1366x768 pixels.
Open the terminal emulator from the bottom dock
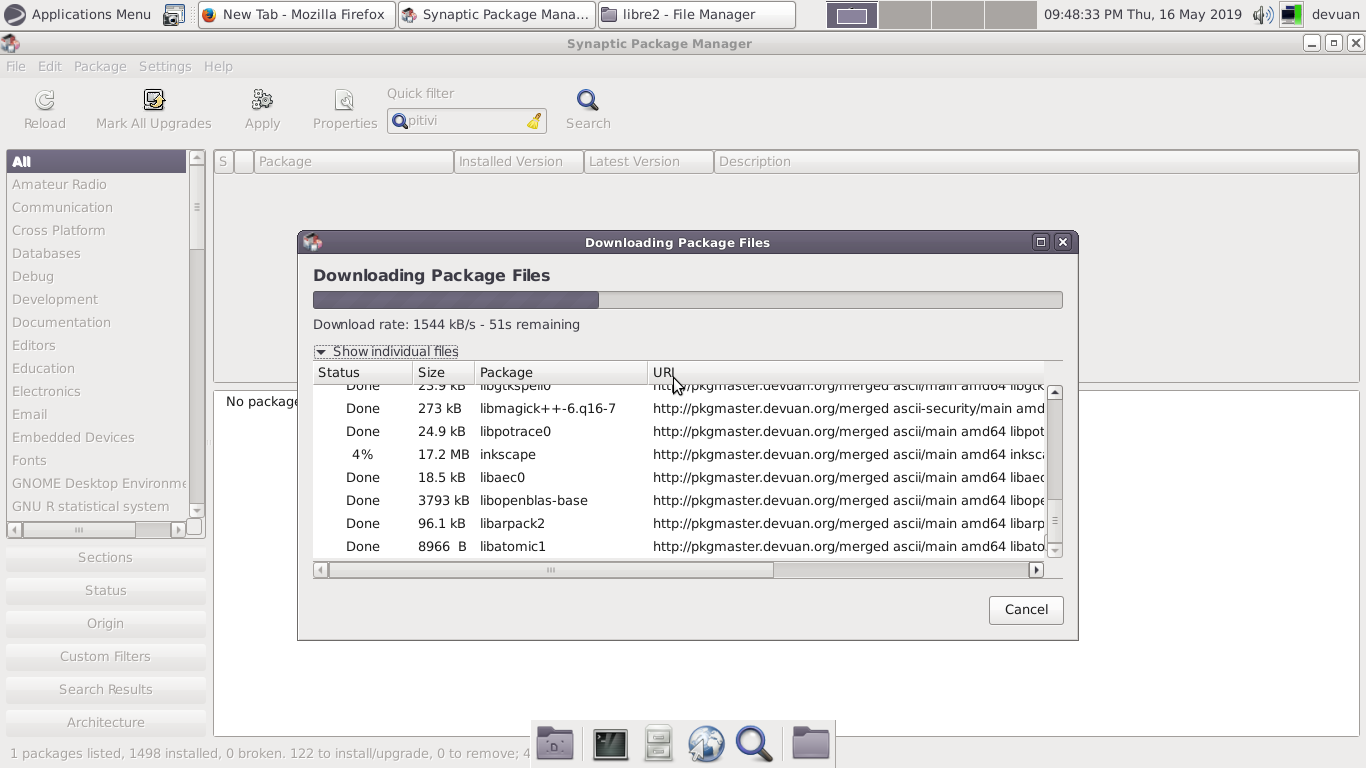[x=610, y=743]
